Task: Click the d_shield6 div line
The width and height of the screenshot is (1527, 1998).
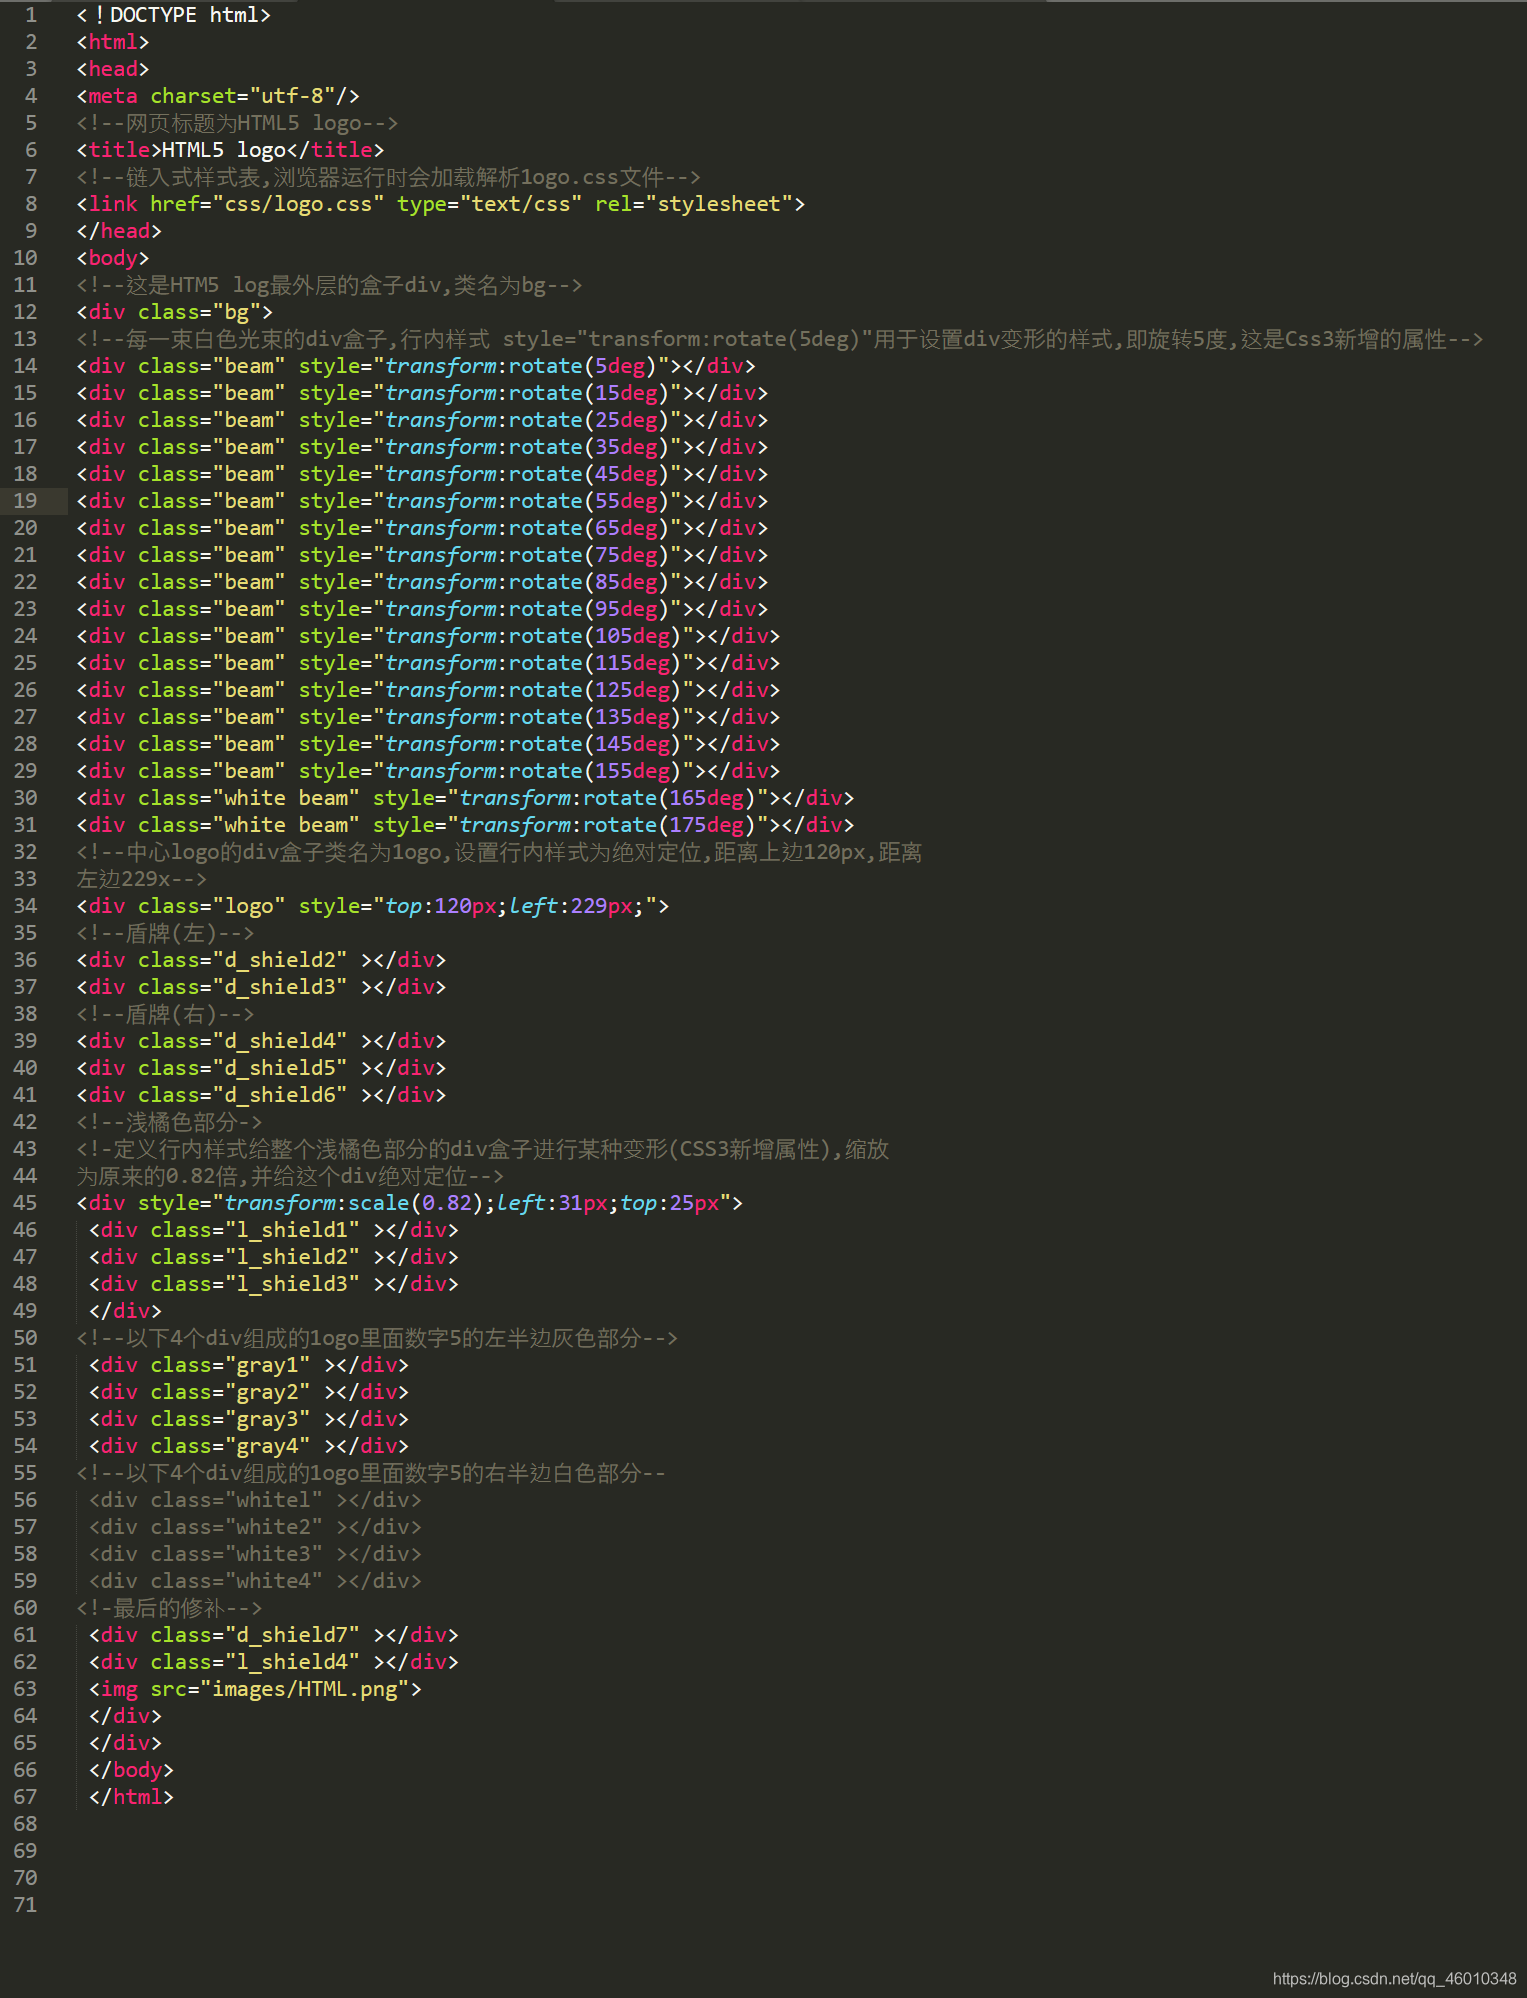Action: (261, 1095)
